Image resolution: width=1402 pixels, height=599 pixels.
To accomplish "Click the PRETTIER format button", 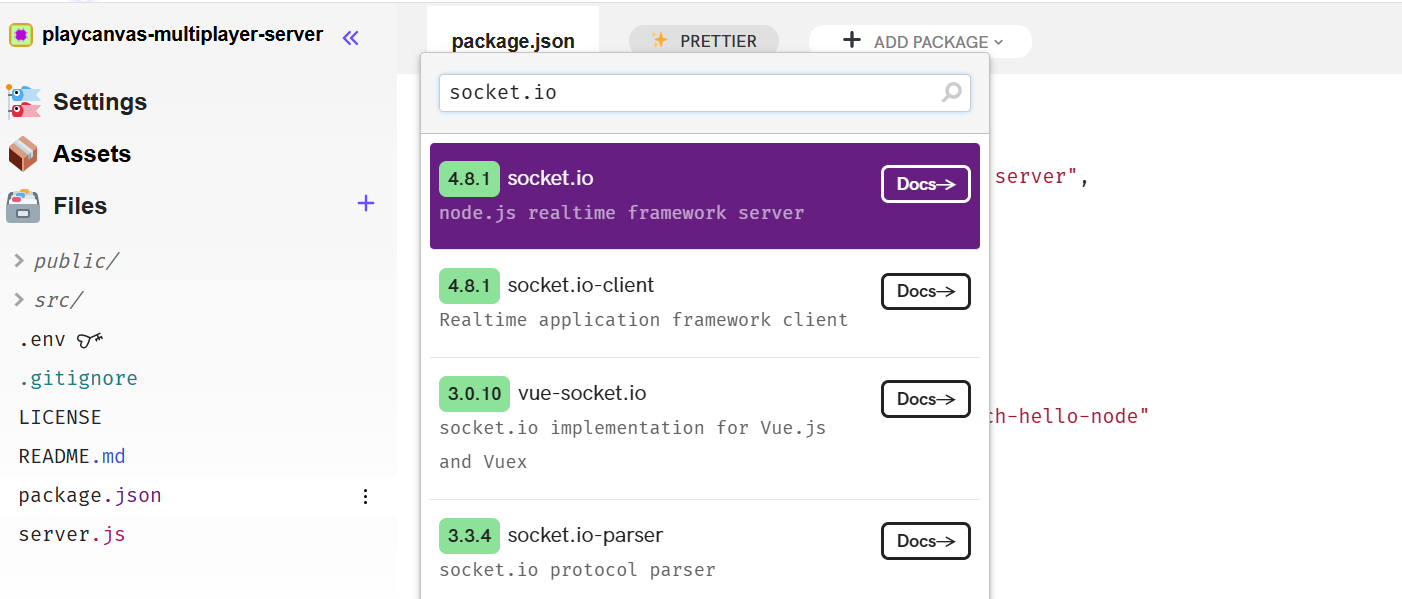I will click(x=704, y=41).
